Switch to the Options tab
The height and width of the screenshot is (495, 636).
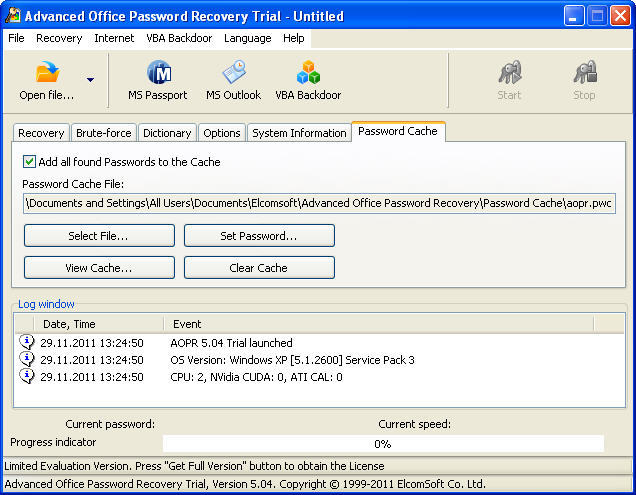(x=222, y=133)
